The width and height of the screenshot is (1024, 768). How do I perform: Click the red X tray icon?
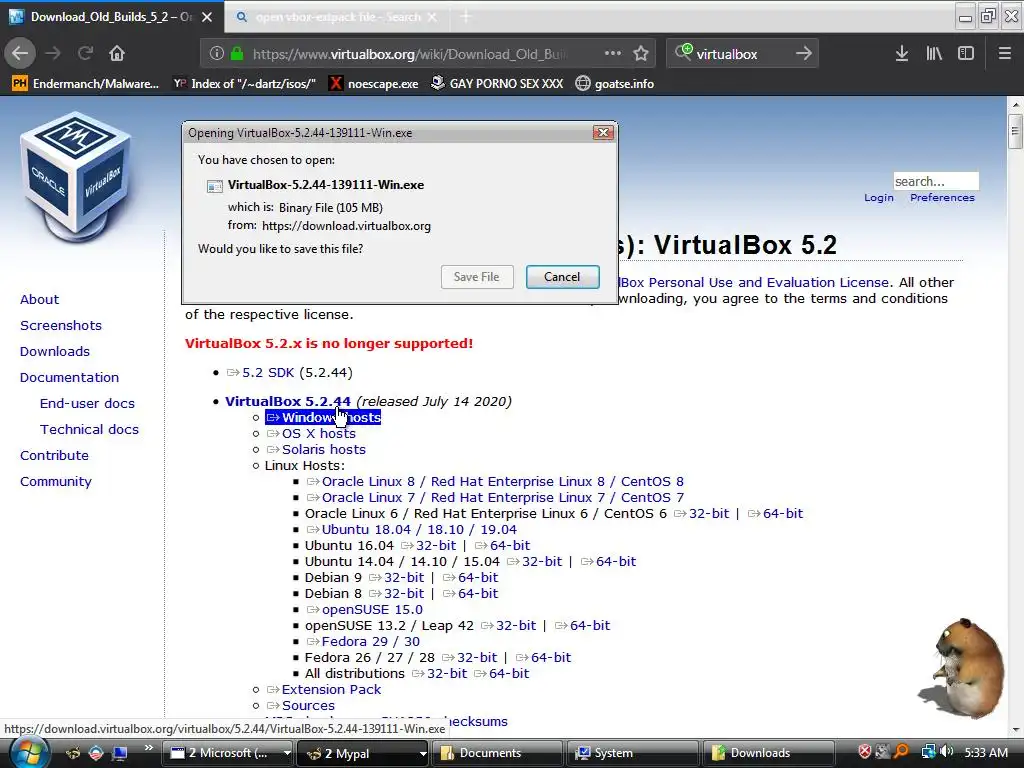coord(865,752)
